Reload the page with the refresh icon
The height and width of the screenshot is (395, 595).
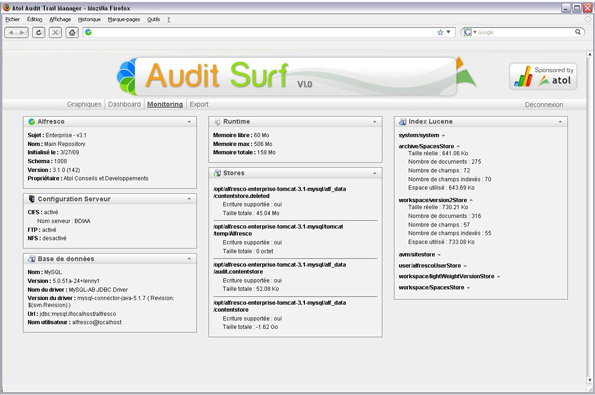(39, 33)
